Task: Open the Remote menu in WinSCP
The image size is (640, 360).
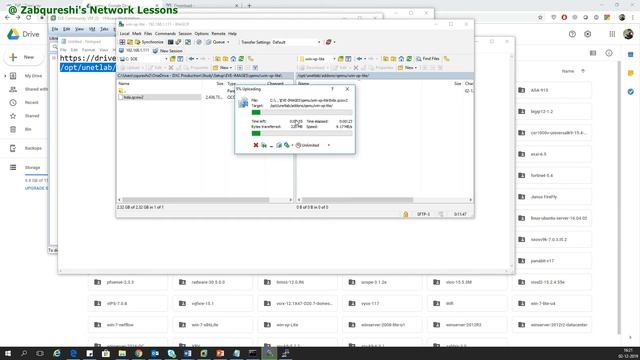Action: point(218,33)
